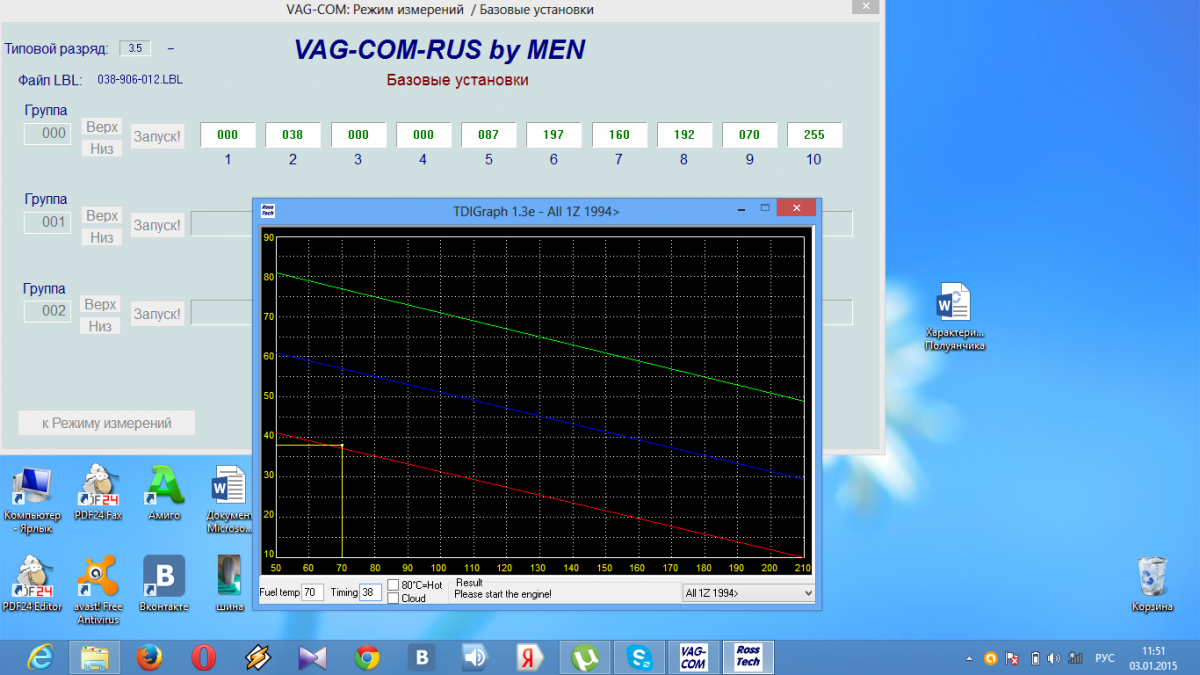The height and width of the screenshot is (675, 1200).
Task: Click the Timing value input field
Action: click(371, 592)
